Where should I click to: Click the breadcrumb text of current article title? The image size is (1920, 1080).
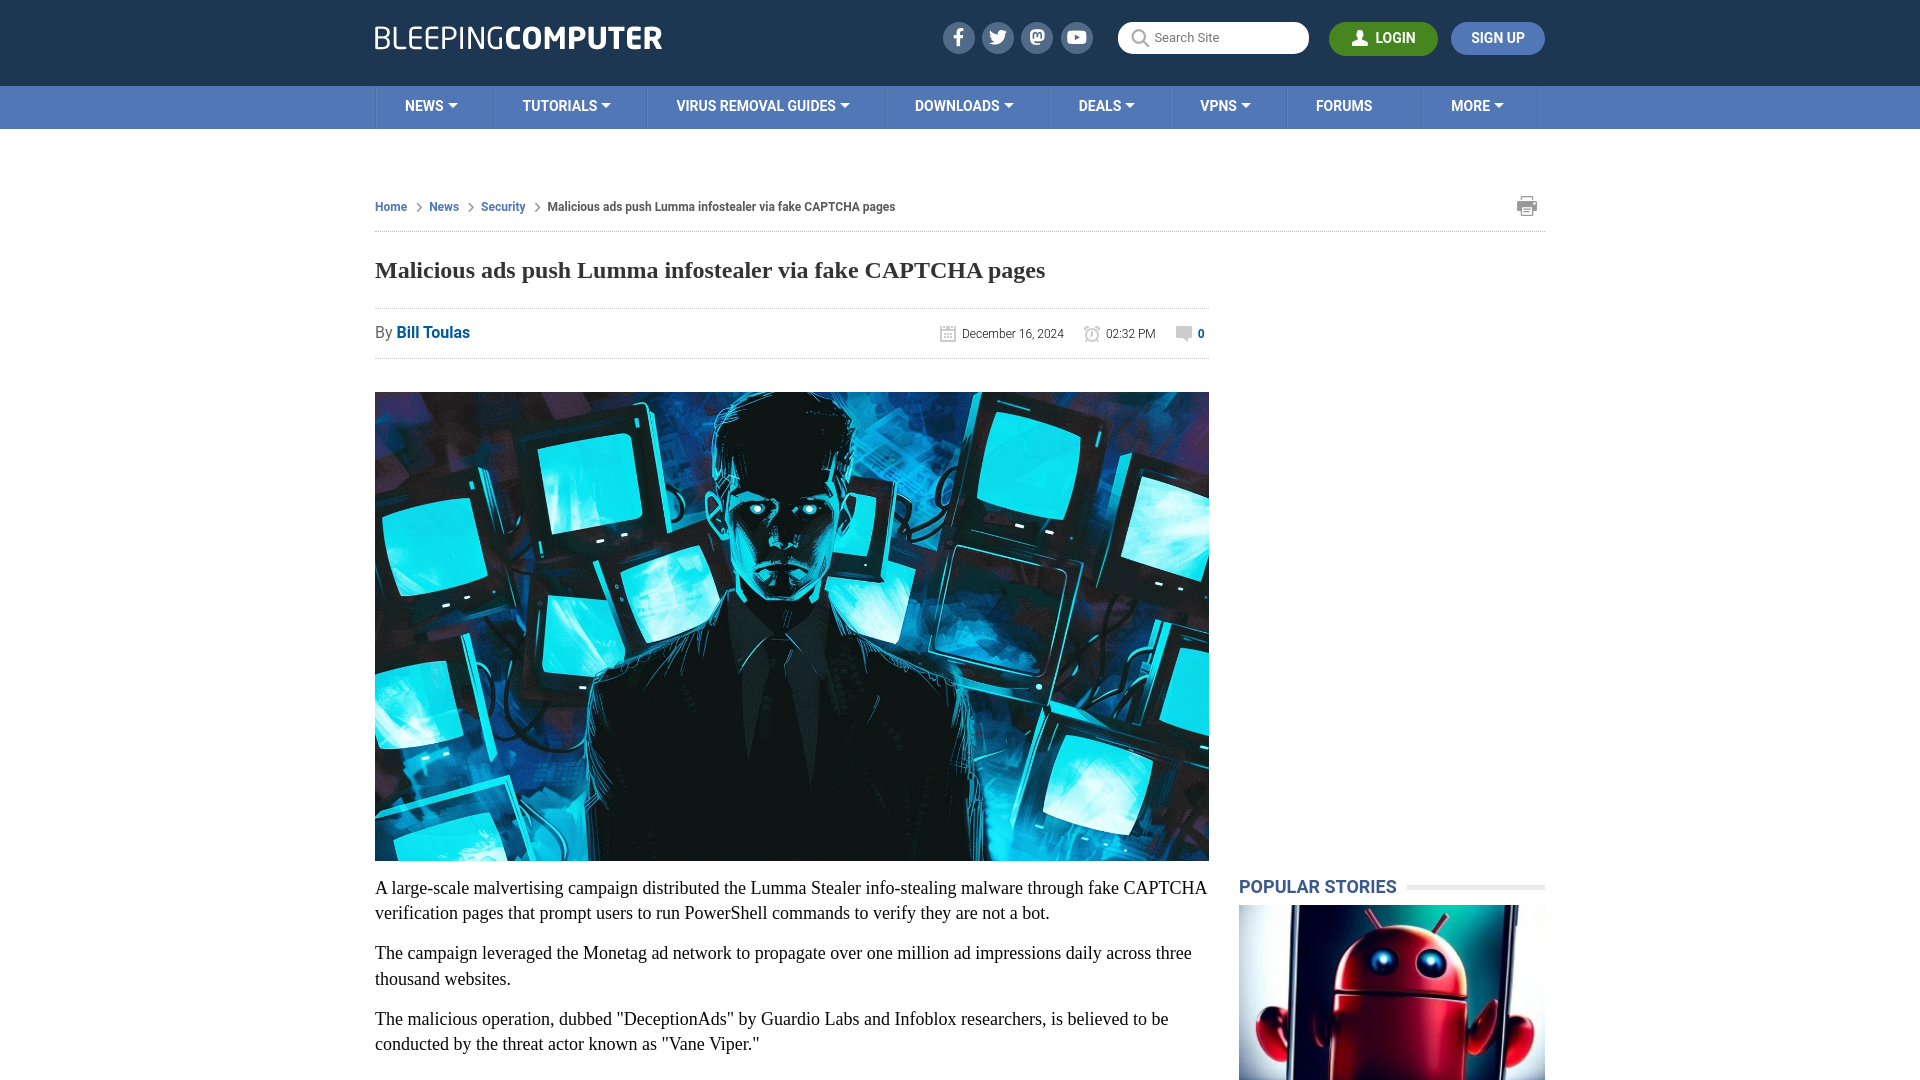[x=721, y=207]
